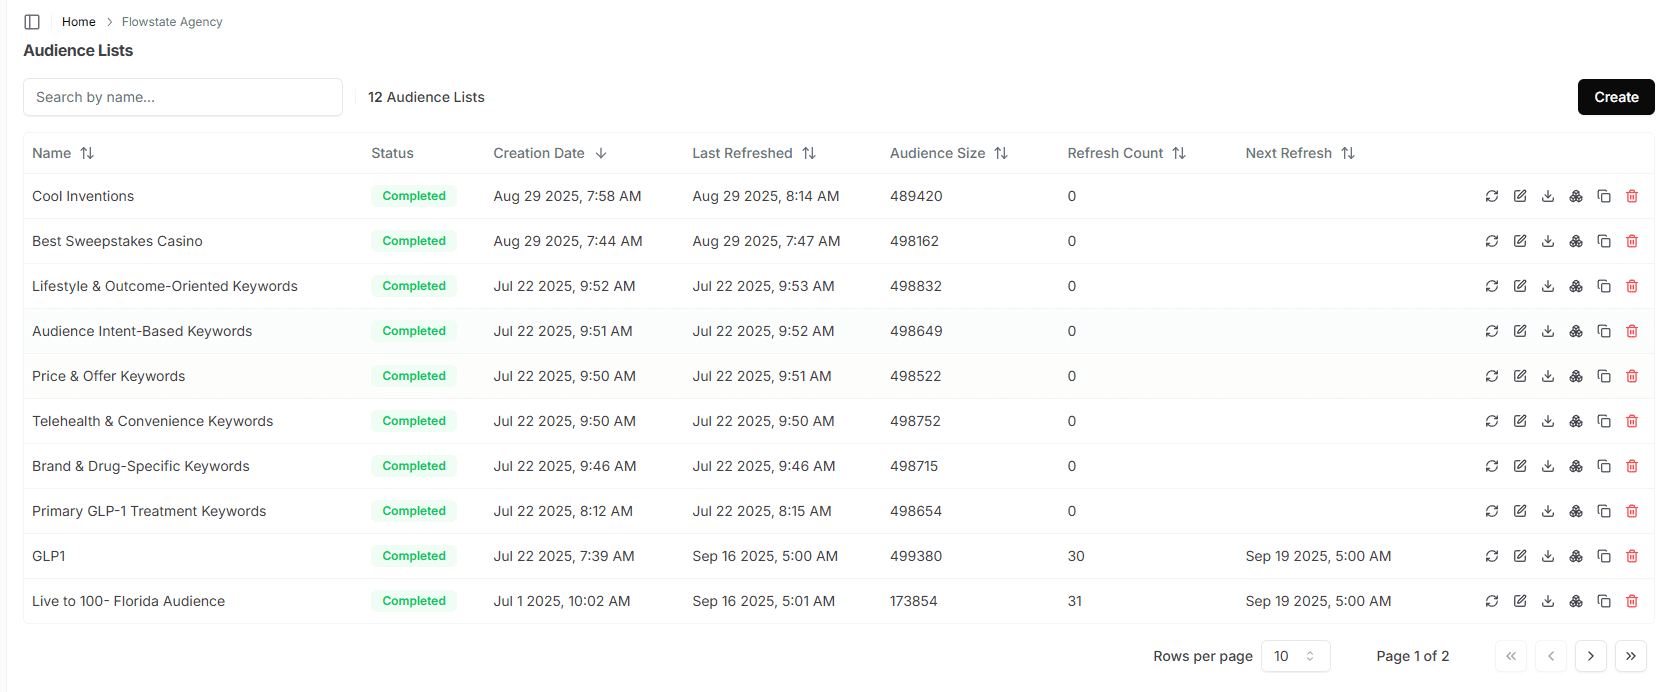Delete the Best Sweepstakes Casino list
The image size is (1665, 692).
(1632, 241)
